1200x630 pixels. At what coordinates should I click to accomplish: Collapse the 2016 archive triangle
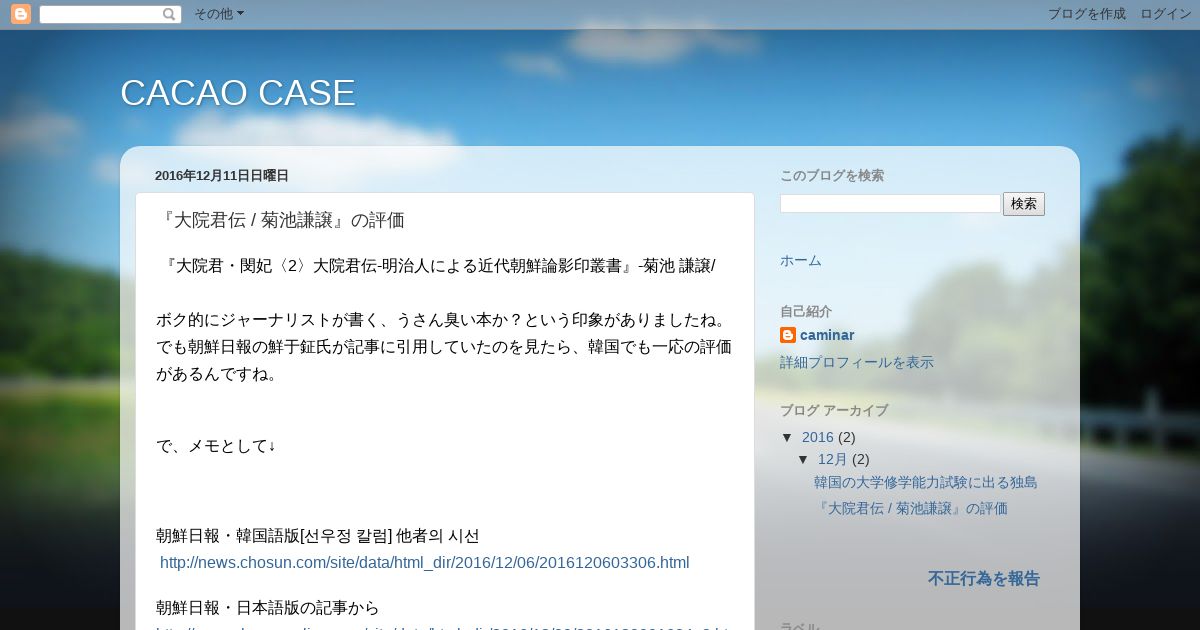click(x=787, y=437)
